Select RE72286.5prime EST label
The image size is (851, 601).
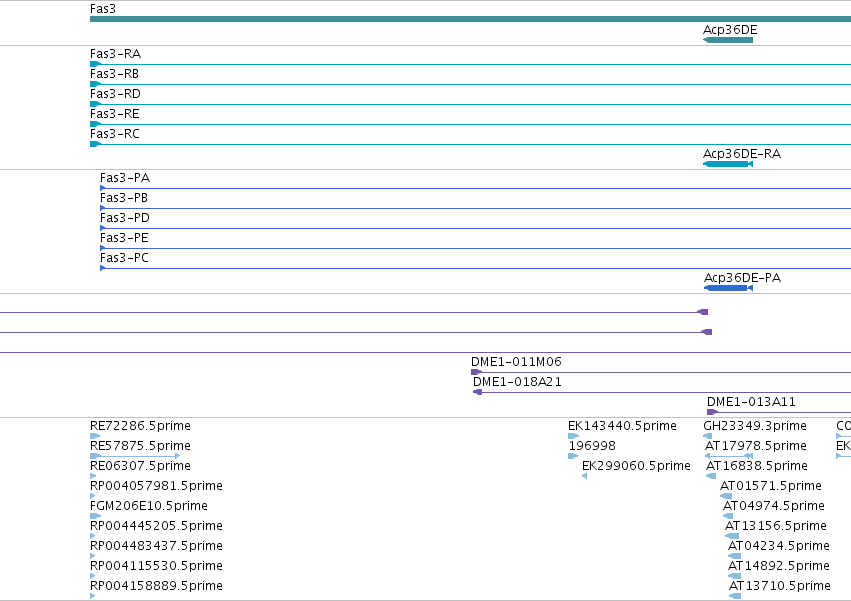pos(140,426)
